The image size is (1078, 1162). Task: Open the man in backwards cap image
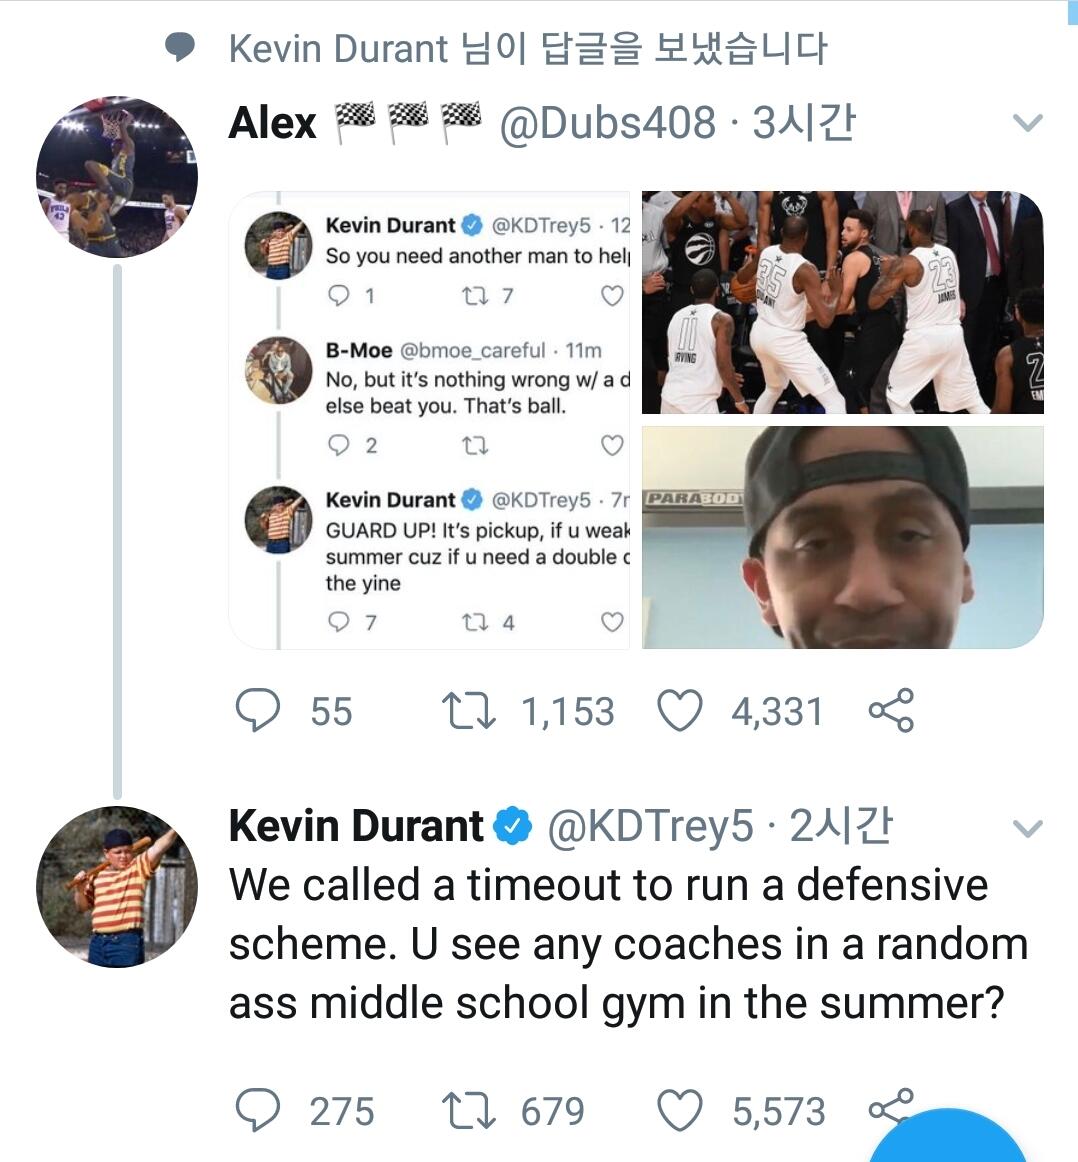click(842, 537)
